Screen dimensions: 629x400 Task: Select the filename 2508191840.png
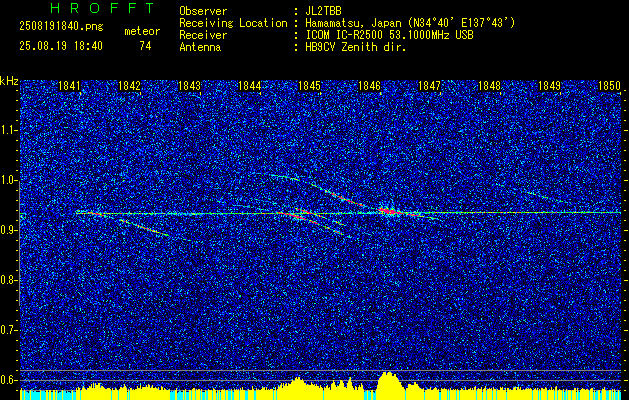click(x=61, y=27)
